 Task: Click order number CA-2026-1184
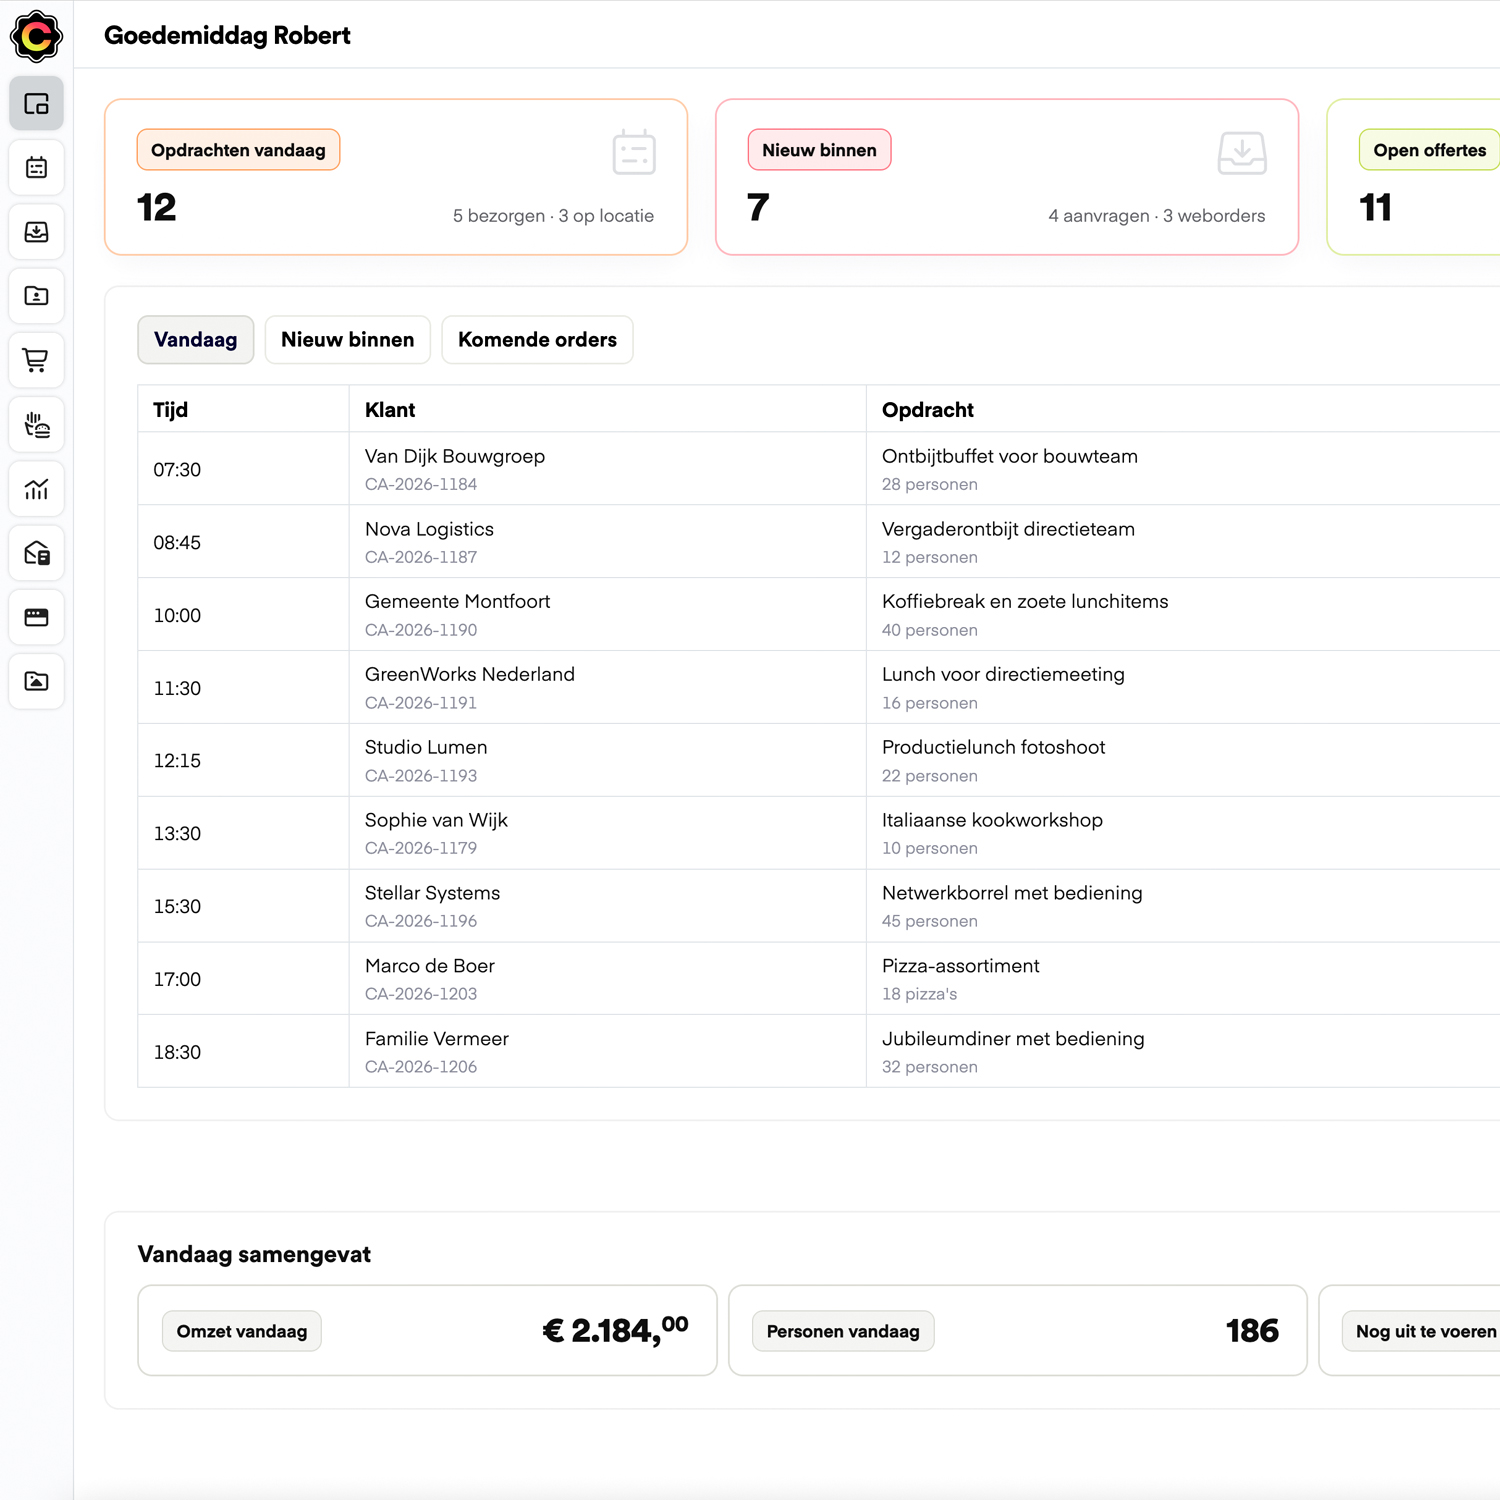[x=421, y=484]
